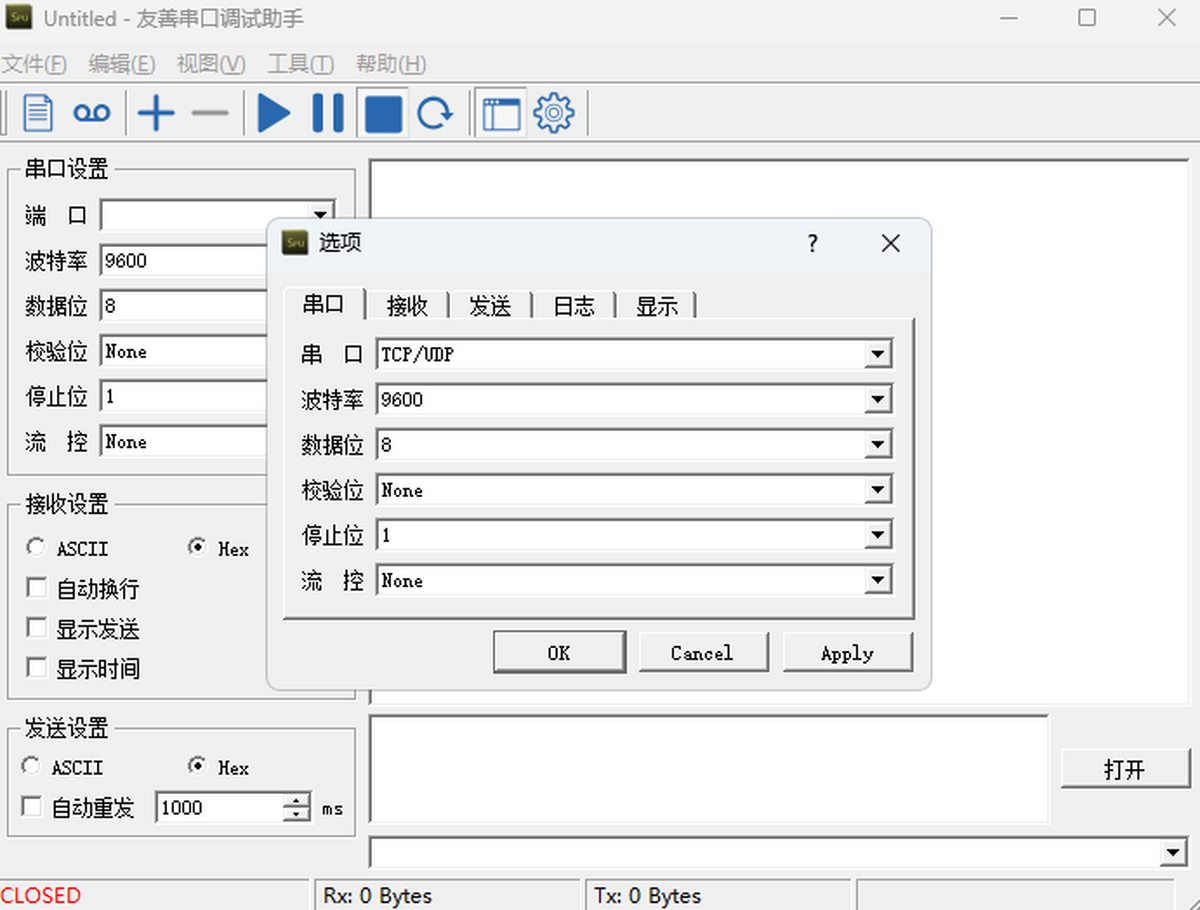
Task: Click the 打开 button
Action: [x=1124, y=769]
